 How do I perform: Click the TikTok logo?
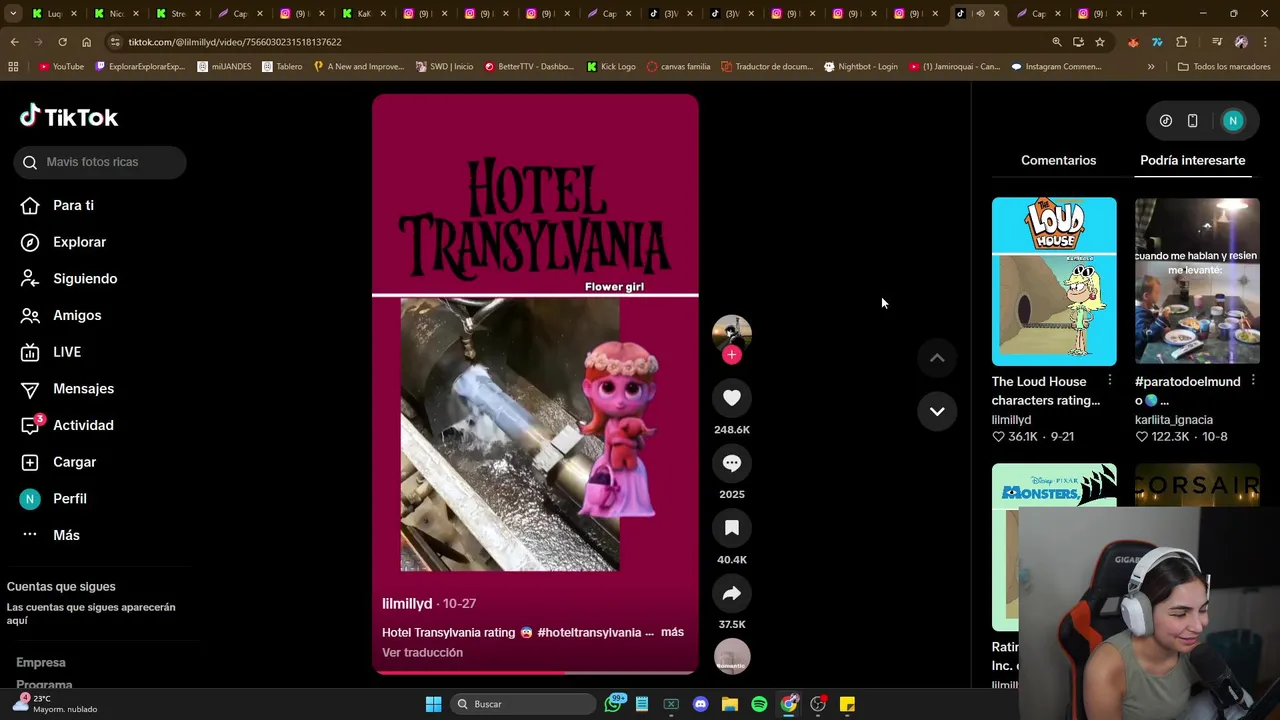click(x=69, y=117)
